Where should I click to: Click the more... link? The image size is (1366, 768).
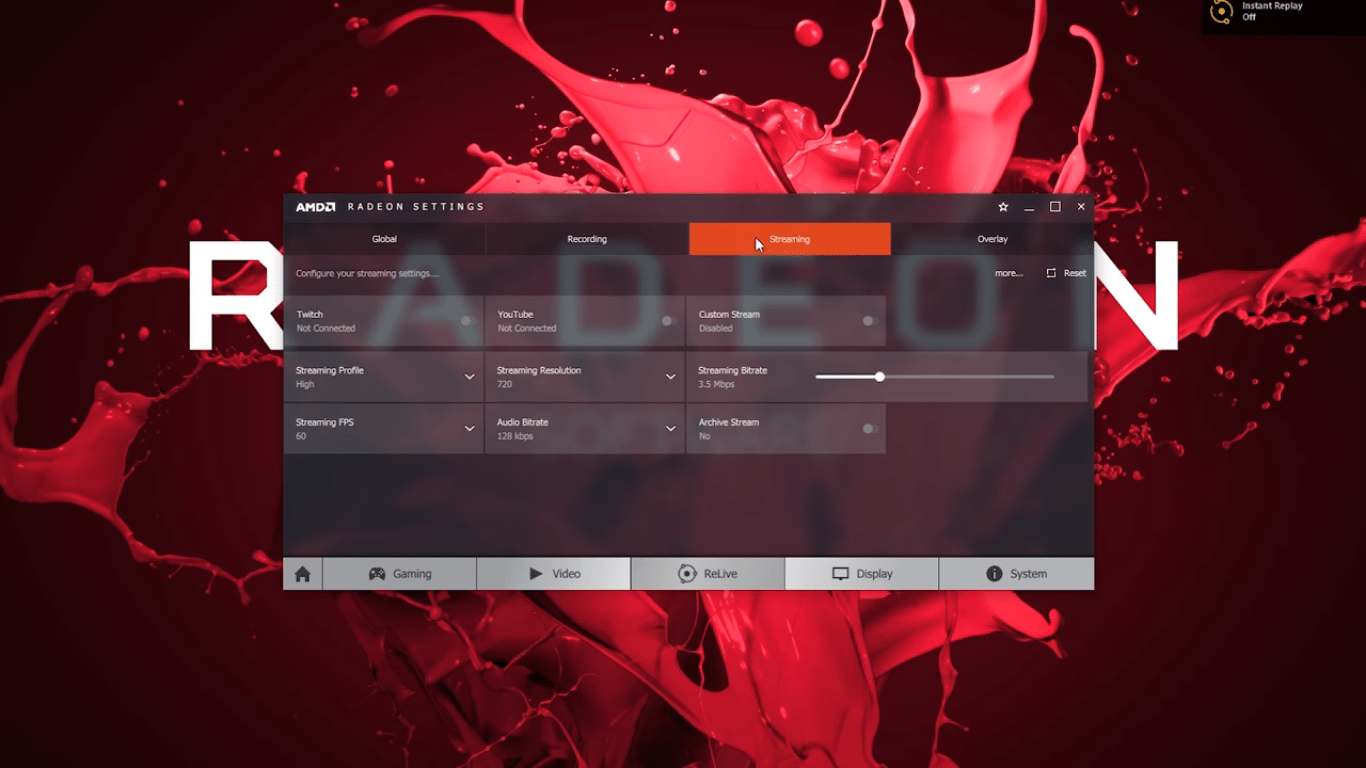(x=1009, y=273)
